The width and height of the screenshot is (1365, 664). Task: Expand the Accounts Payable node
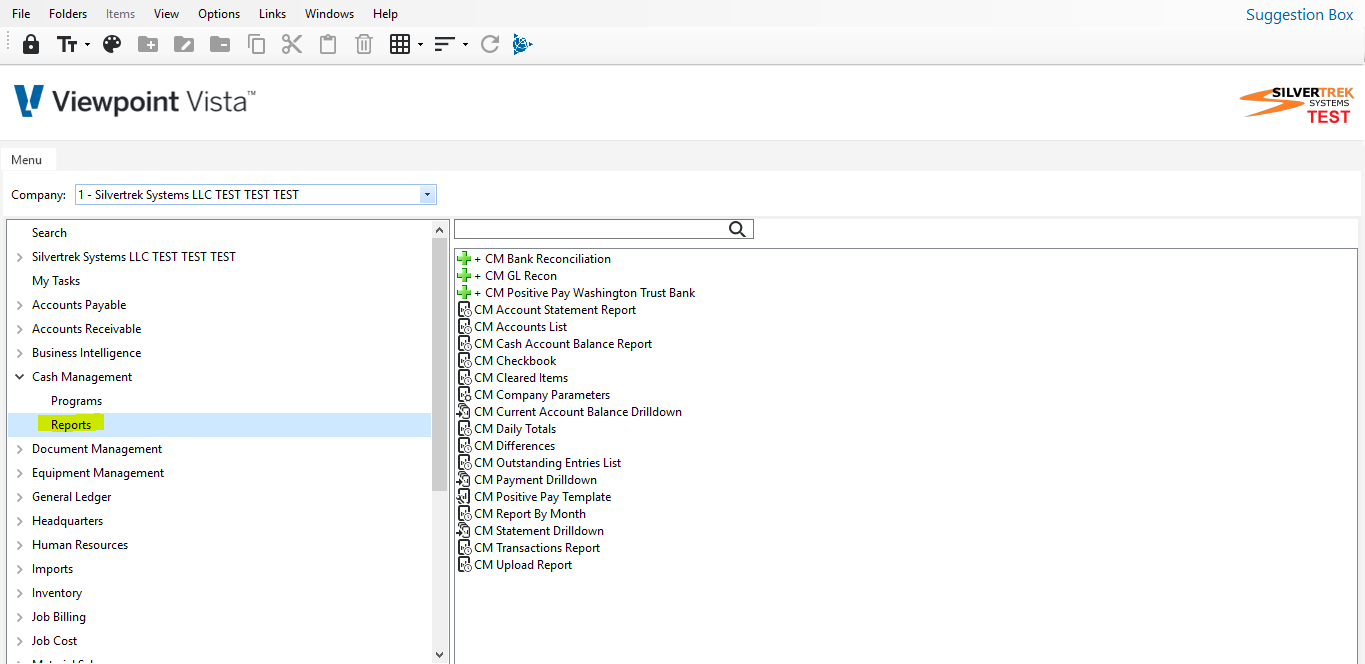tap(20, 305)
